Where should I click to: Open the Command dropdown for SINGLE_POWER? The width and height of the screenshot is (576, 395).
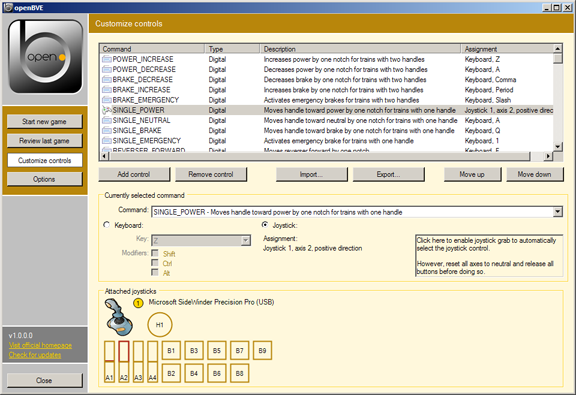558,212
